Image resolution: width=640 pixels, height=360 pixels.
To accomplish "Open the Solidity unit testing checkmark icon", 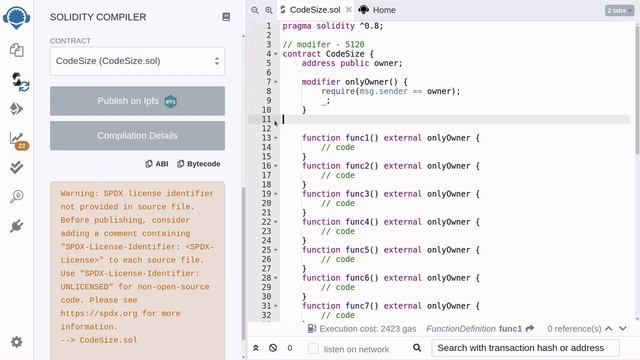I will pos(16,167).
